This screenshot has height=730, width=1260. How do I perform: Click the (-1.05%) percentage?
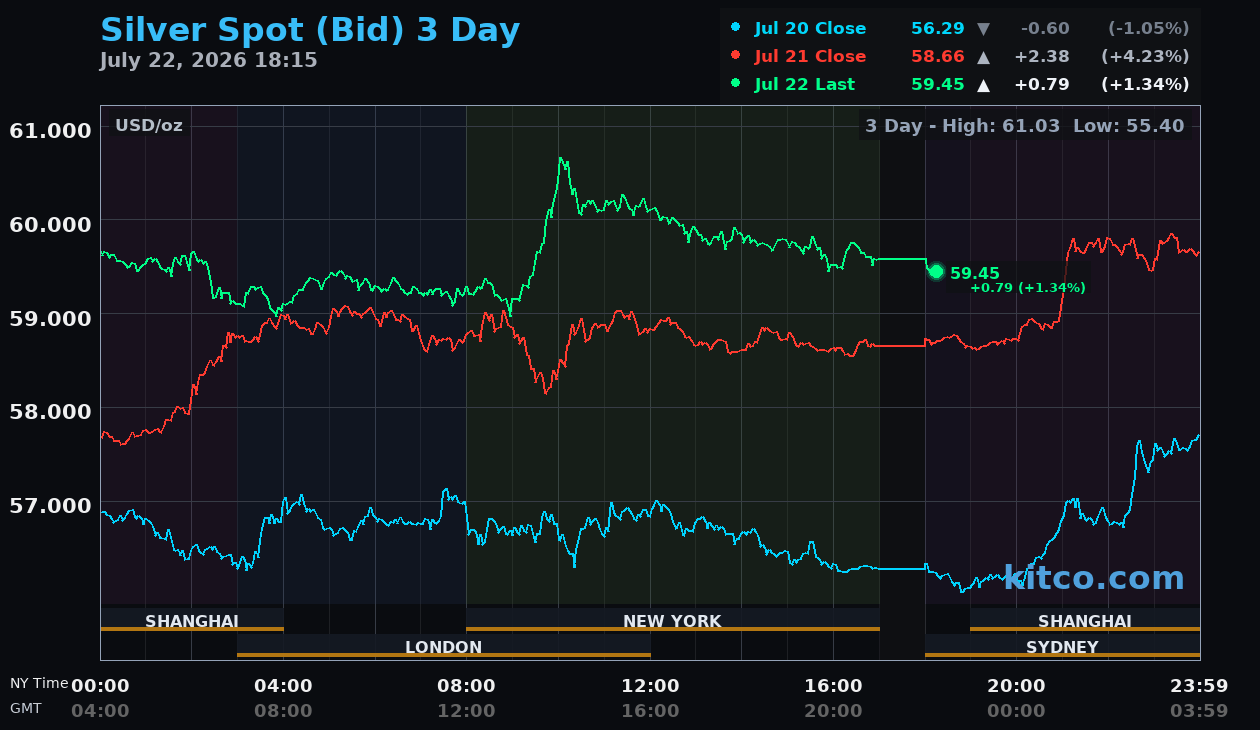1148,29
